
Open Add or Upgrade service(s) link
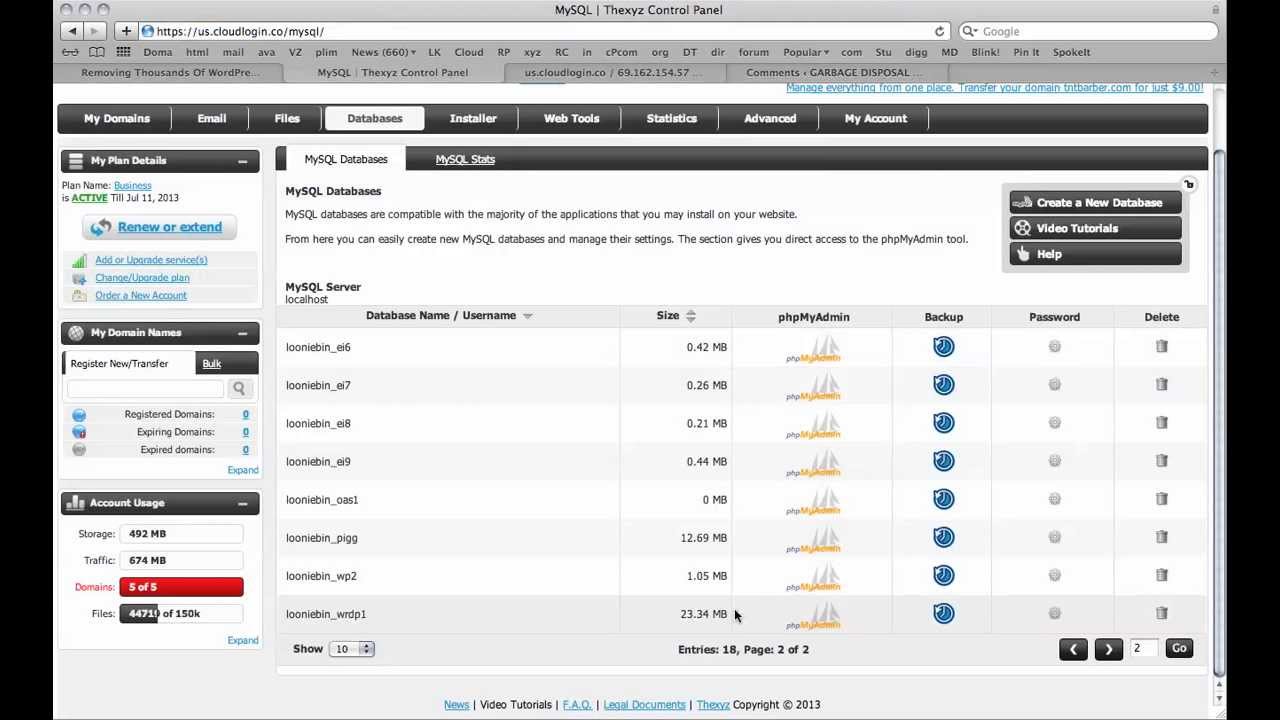151,260
